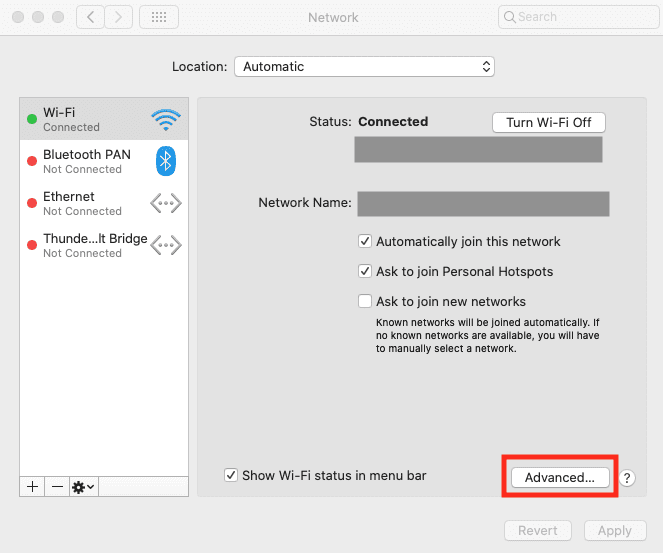Select Thunderbolt Bridge service in list
The height and width of the screenshot is (553, 663).
coord(104,245)
